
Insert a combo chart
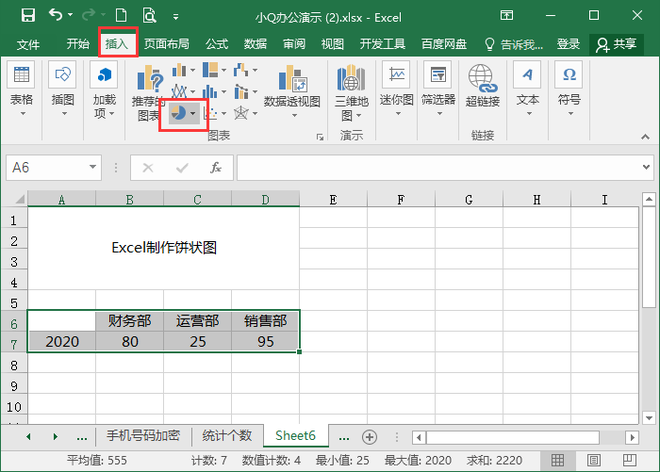tap(245, 91)
